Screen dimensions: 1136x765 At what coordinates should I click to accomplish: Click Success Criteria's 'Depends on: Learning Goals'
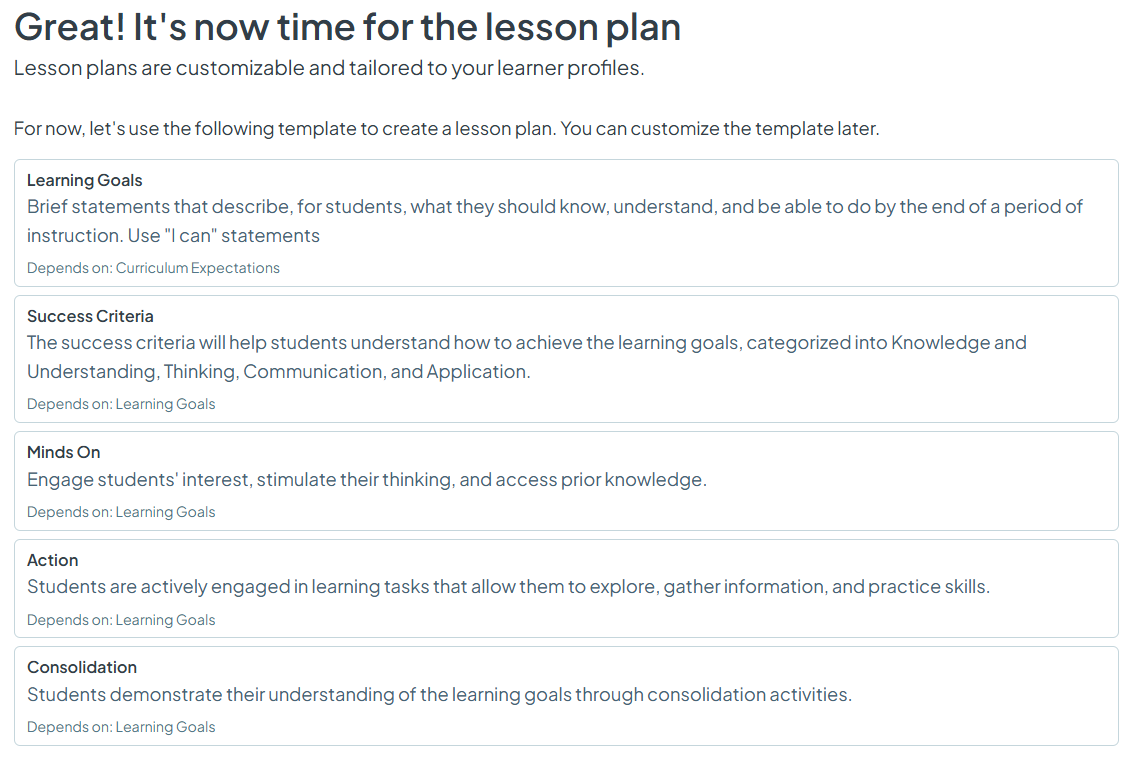[121, 404]
